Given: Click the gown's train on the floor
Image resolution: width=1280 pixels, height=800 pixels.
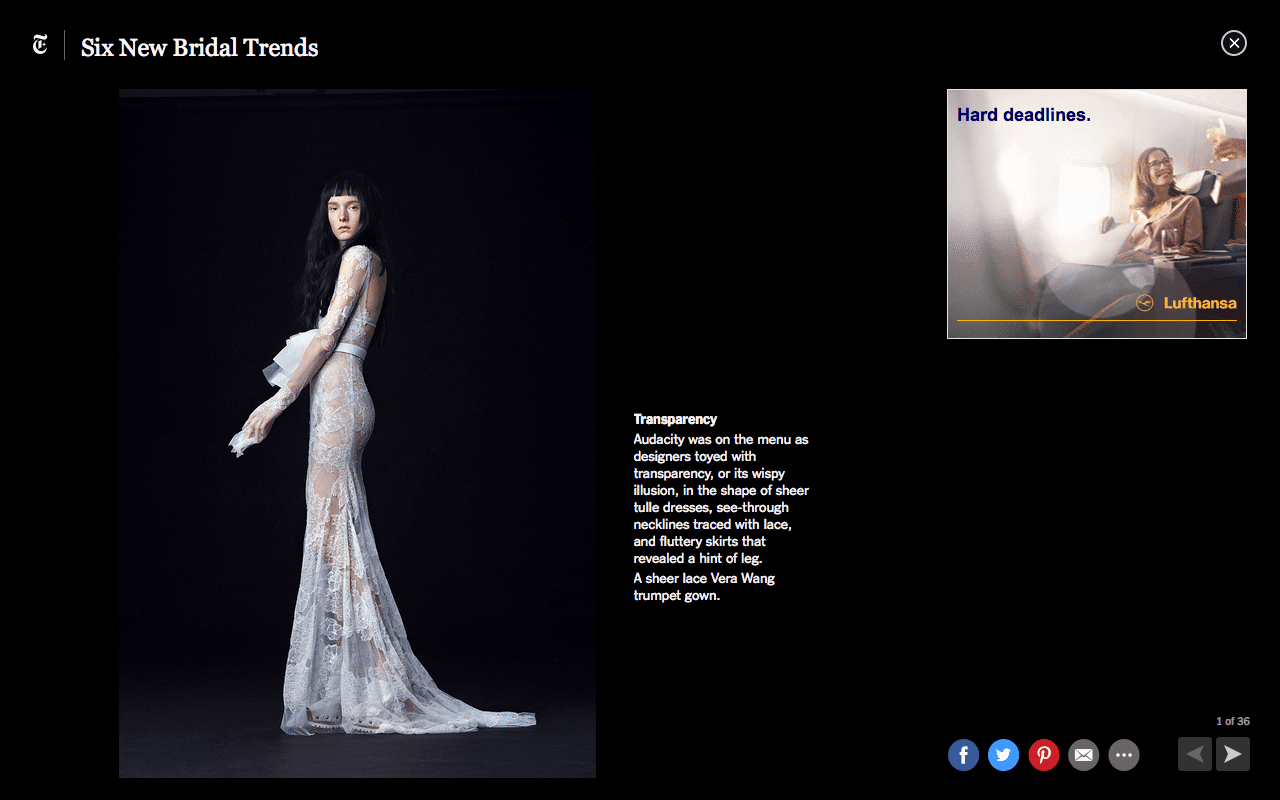Looking at the screenshot, I should [x=480, y=718].
